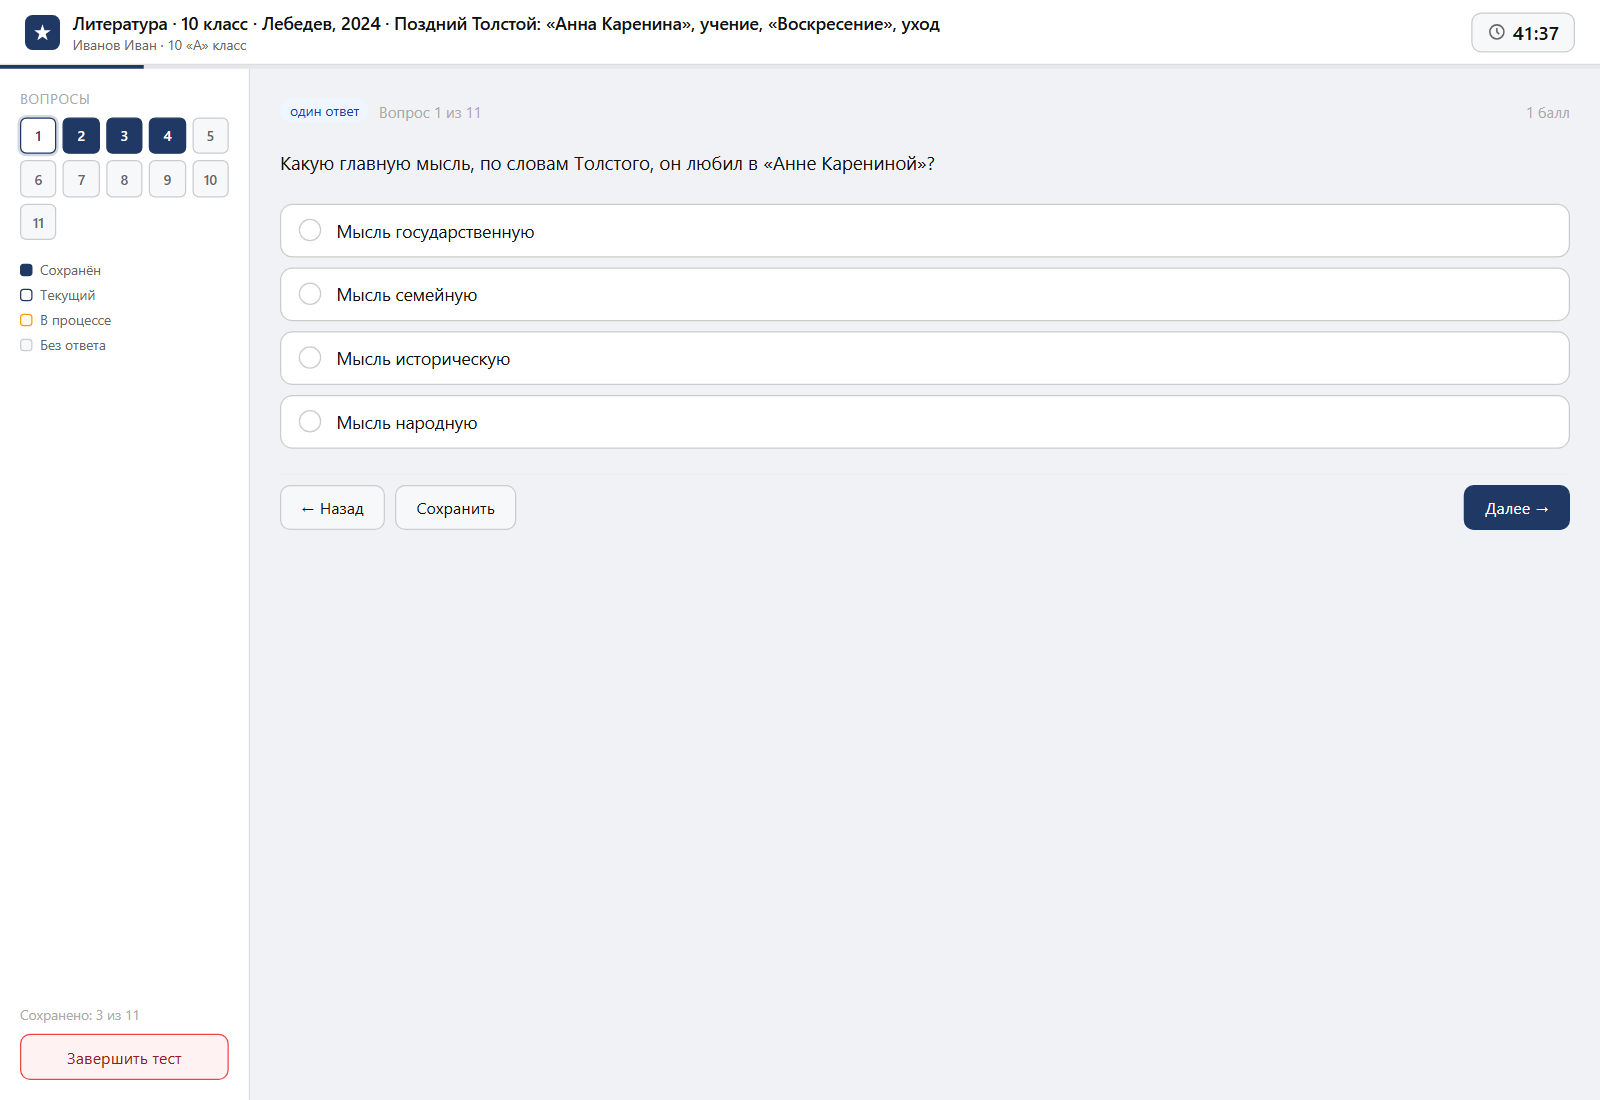
Task: Navigate to question 6
Action: tap(38, 179)
